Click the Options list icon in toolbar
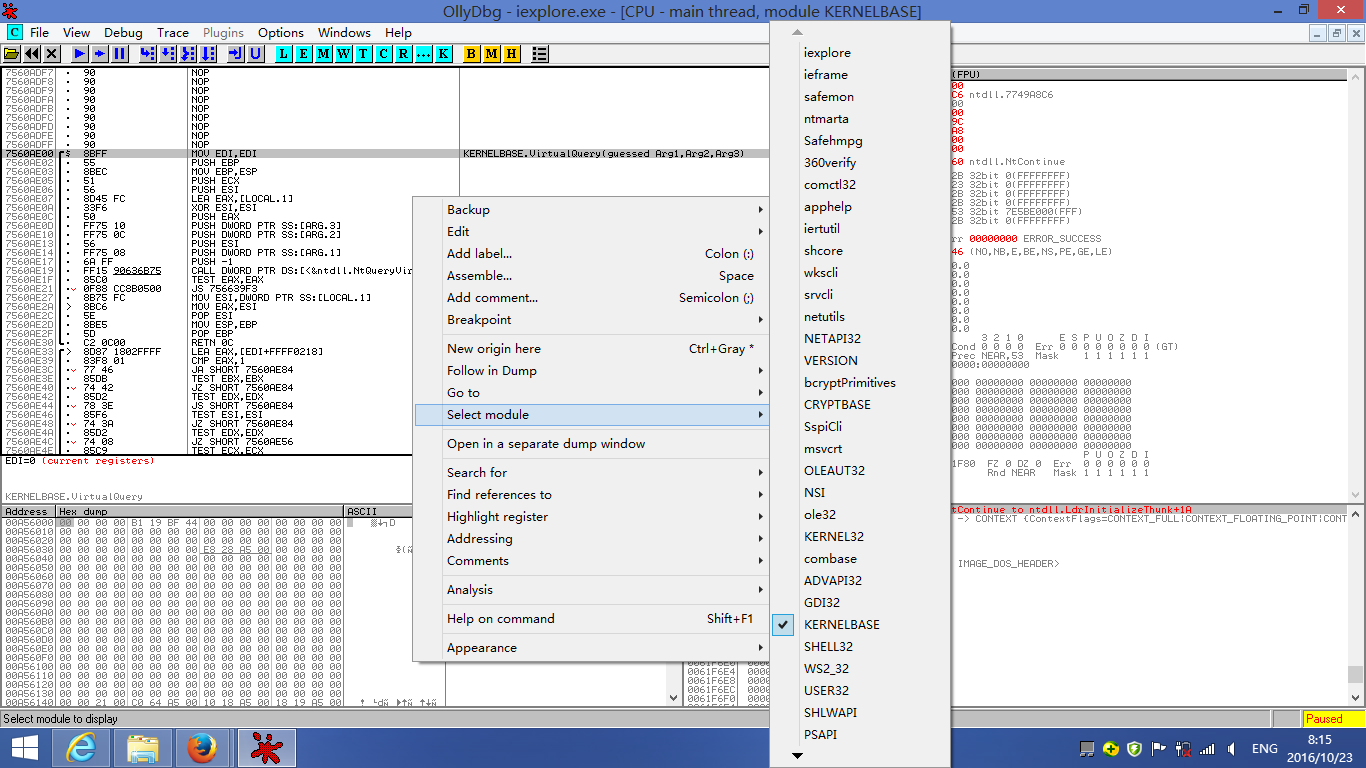The height and width of the screenshot is (768, 1366). coord(540,53)
